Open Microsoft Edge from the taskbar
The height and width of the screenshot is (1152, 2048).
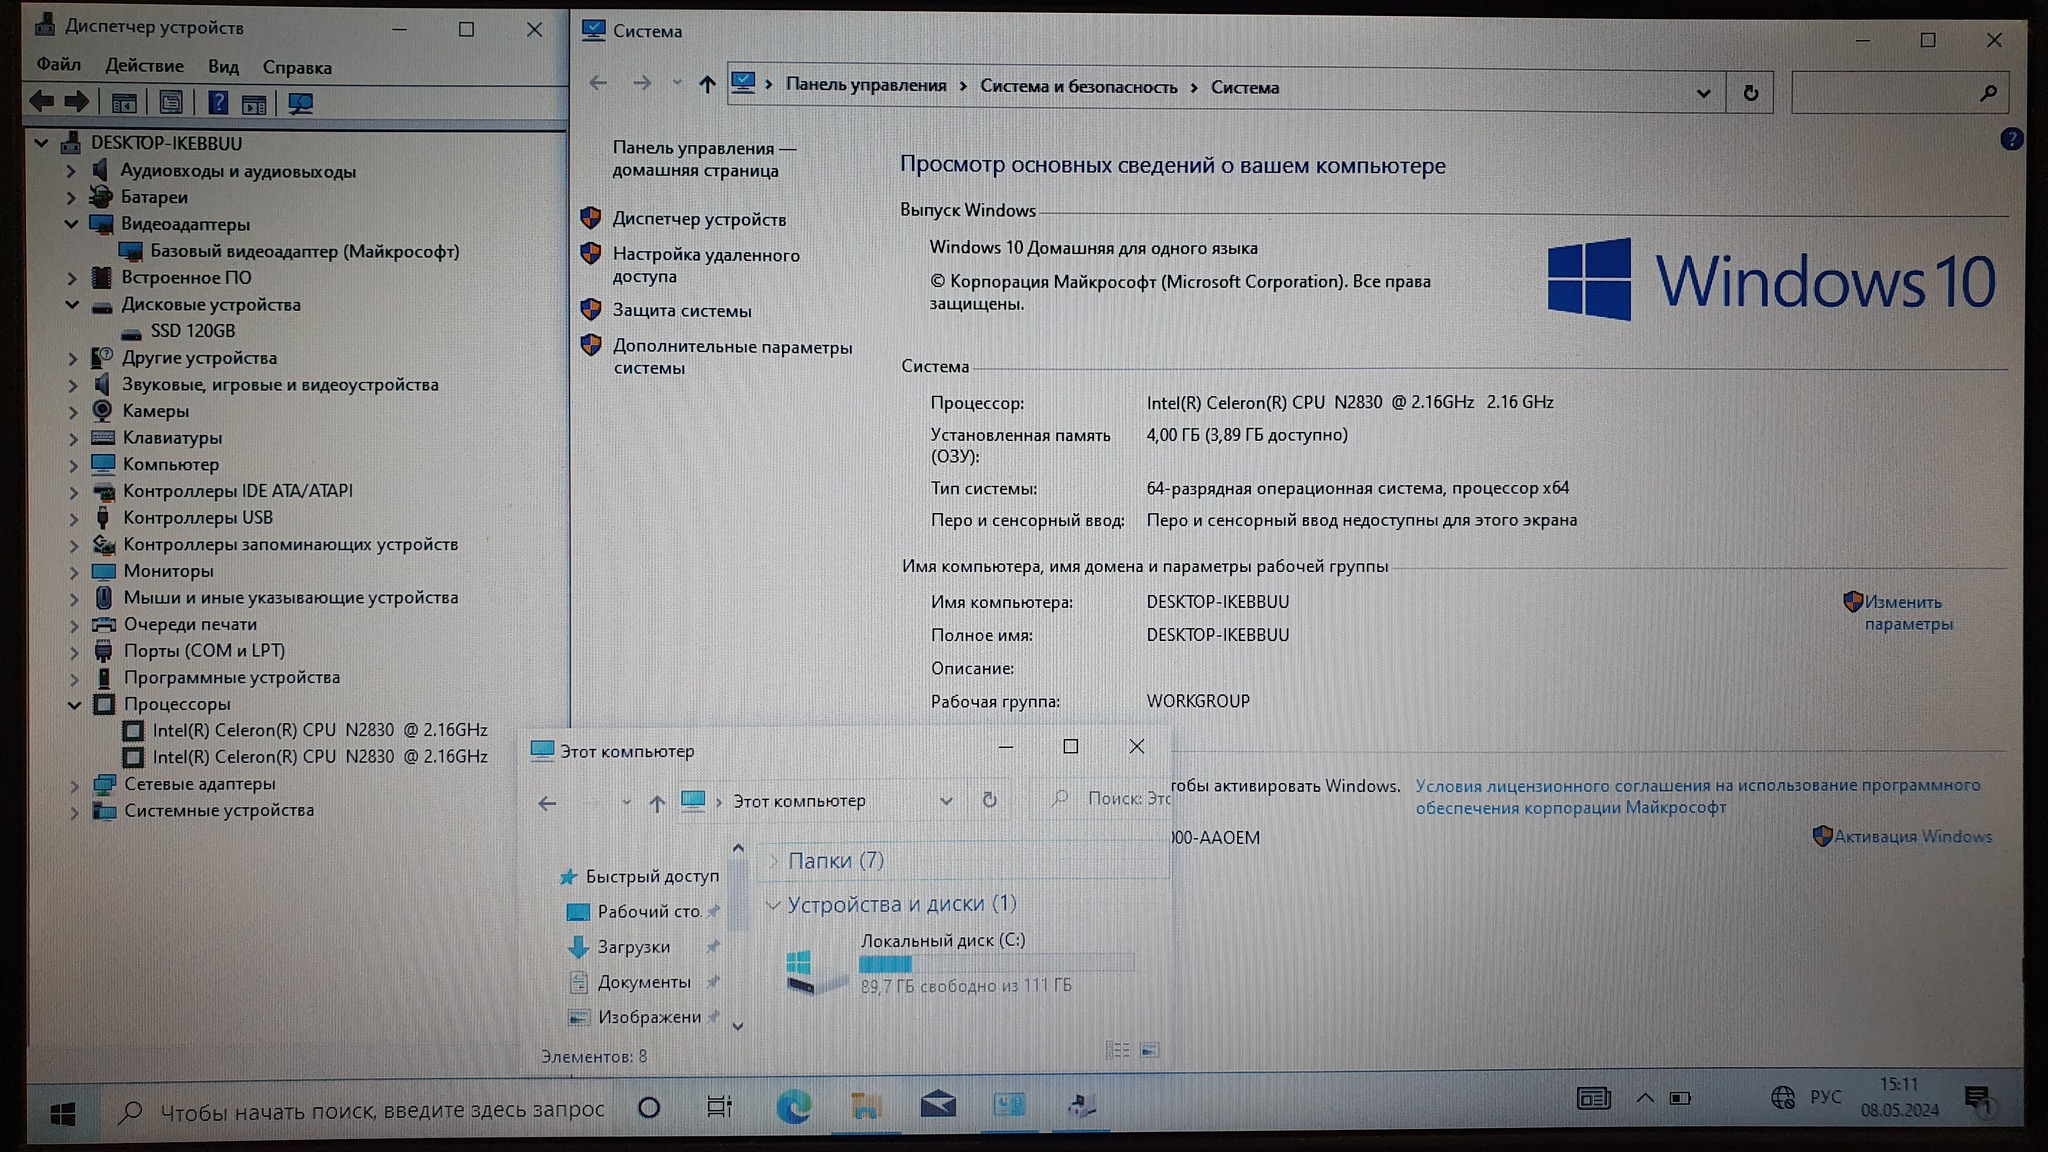click(x=794, y=1106)
